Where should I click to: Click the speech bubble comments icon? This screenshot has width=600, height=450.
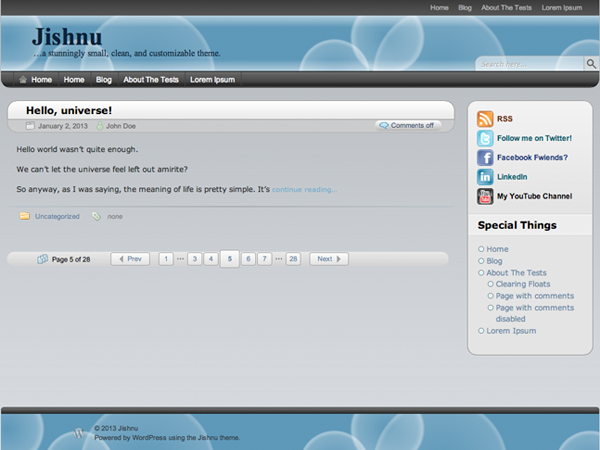pos(384,126)
